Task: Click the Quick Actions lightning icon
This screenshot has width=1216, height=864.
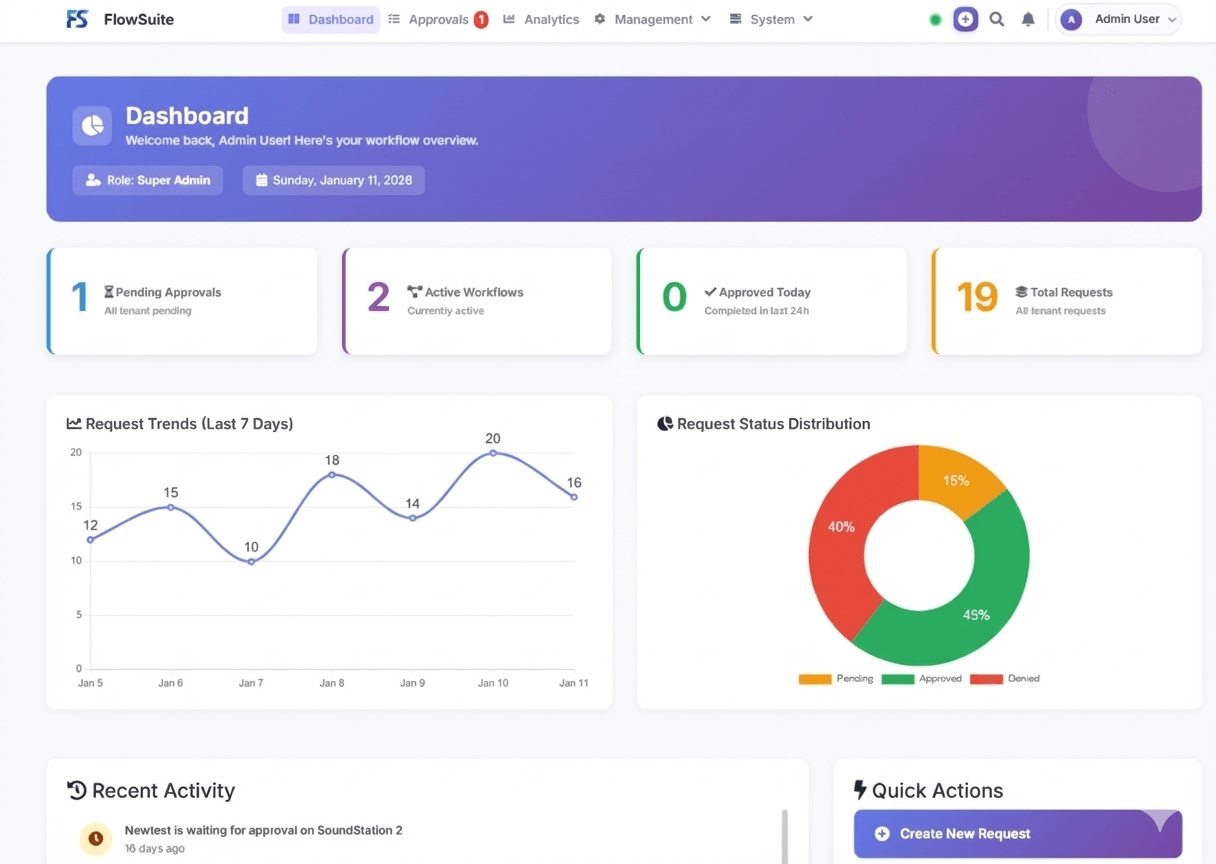Action: (861, 790)
